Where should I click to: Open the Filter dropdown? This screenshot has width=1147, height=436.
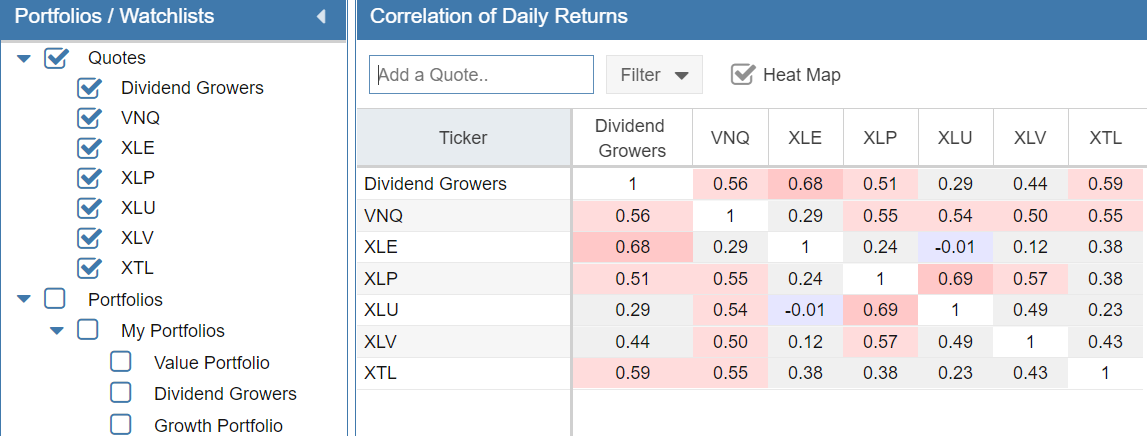[654, 75]
